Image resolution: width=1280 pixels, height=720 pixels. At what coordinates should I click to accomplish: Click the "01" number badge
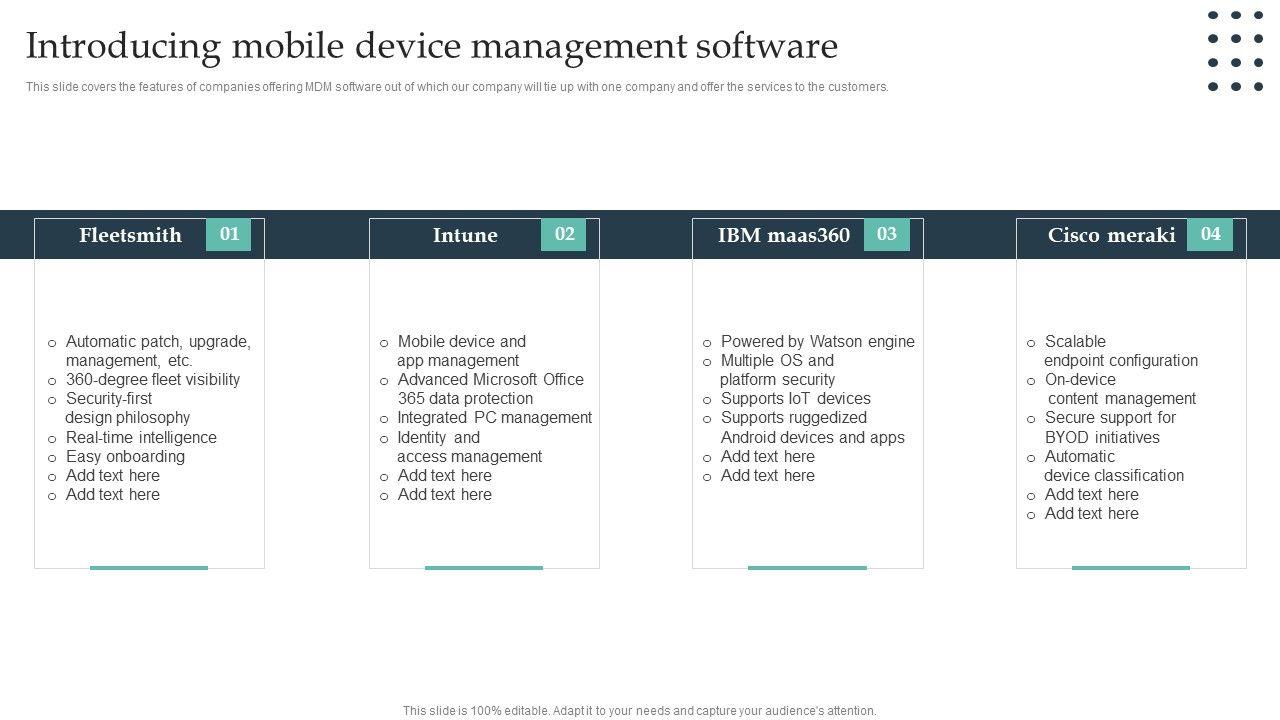[229, 234]
